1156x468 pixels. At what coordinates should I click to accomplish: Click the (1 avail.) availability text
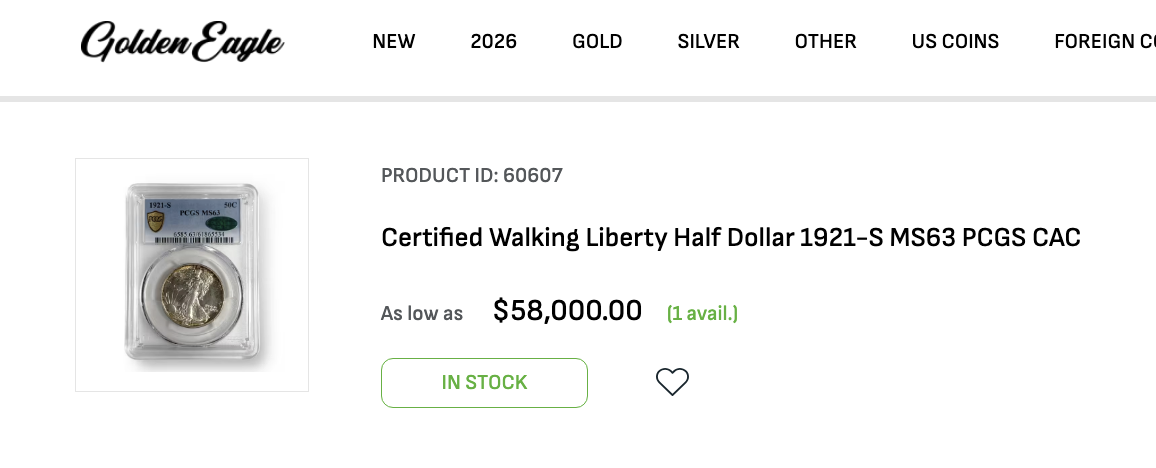point(702,313)
